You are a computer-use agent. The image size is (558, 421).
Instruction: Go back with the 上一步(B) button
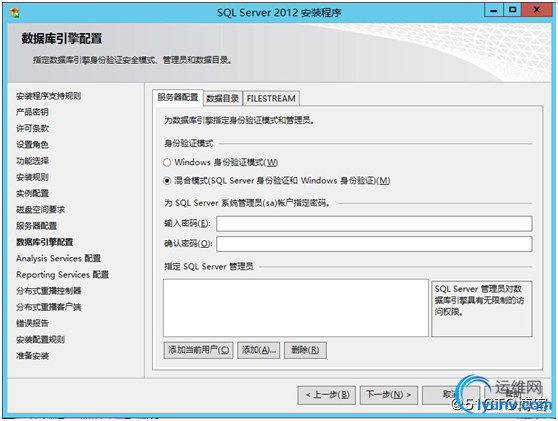[x=327, y=395]
